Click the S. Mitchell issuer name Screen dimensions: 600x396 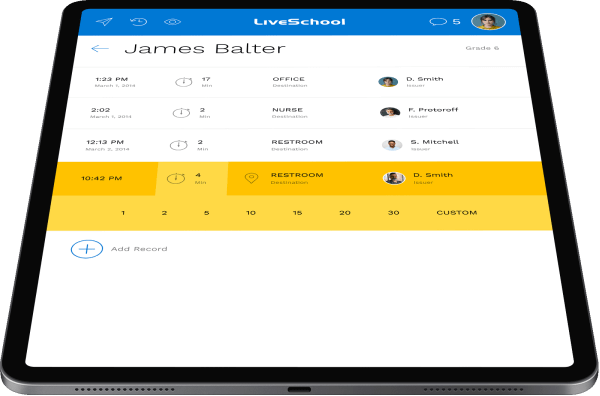(435, 142)
